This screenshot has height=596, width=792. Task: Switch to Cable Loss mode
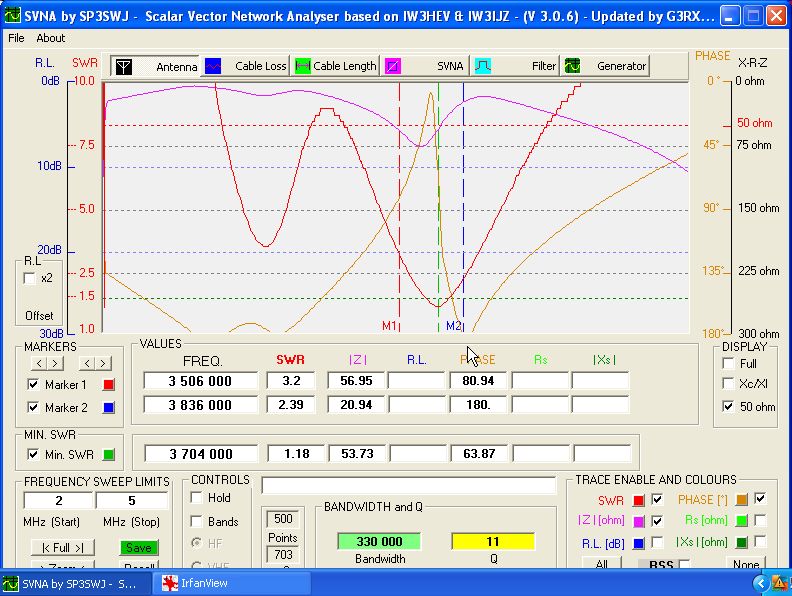pyautogui.click(x=213, y=66)
